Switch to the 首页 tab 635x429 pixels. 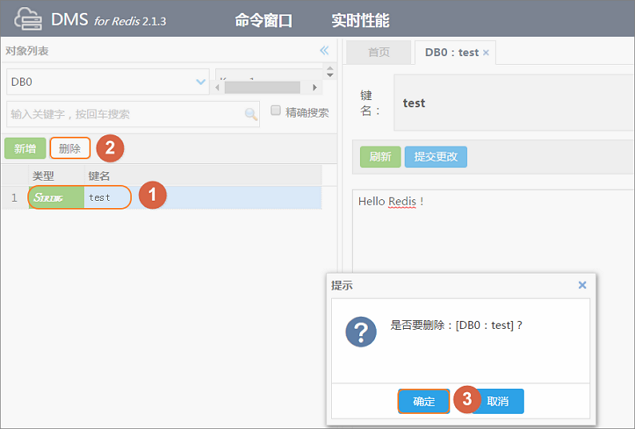[x=379, y=52]
